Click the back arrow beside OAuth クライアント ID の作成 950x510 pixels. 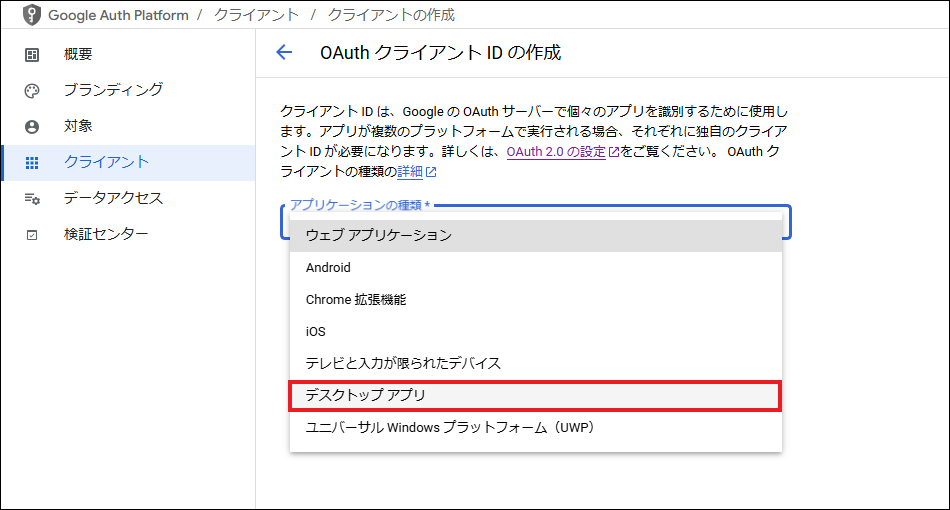point(284,53)
